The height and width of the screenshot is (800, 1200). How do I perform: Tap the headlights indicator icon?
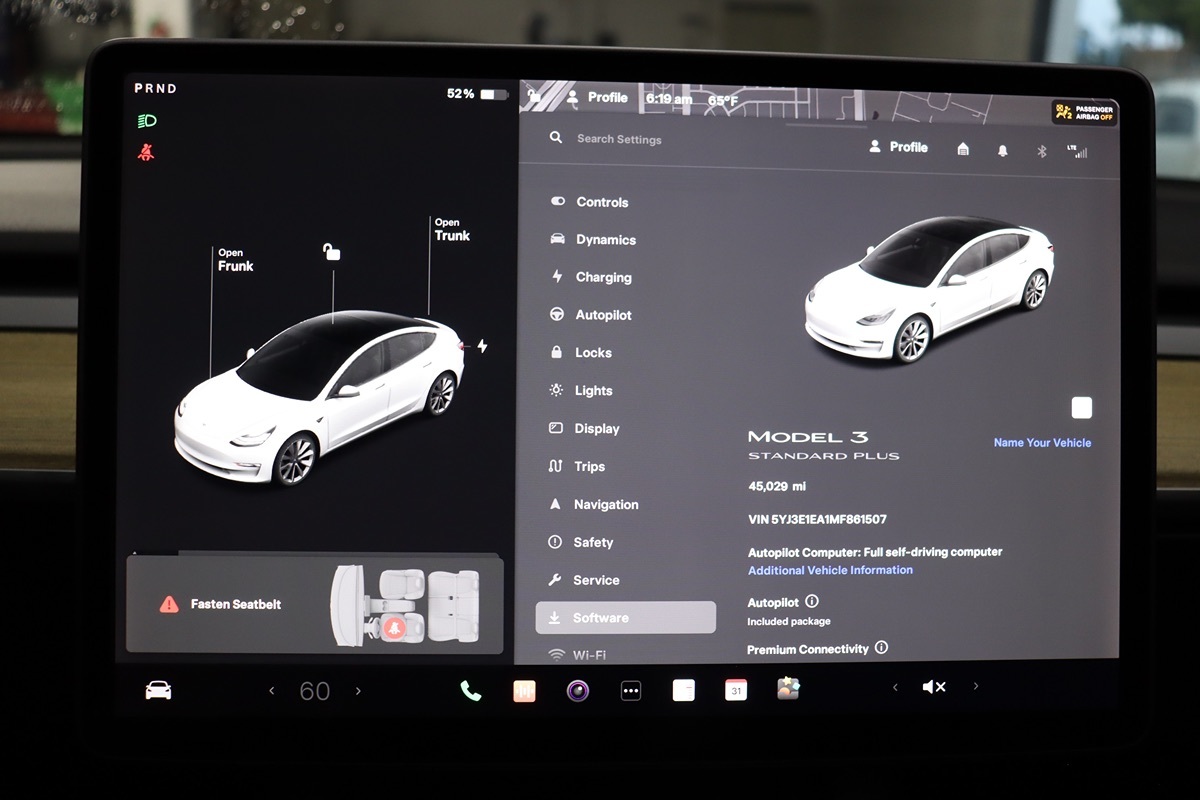(x=147, y=121)
